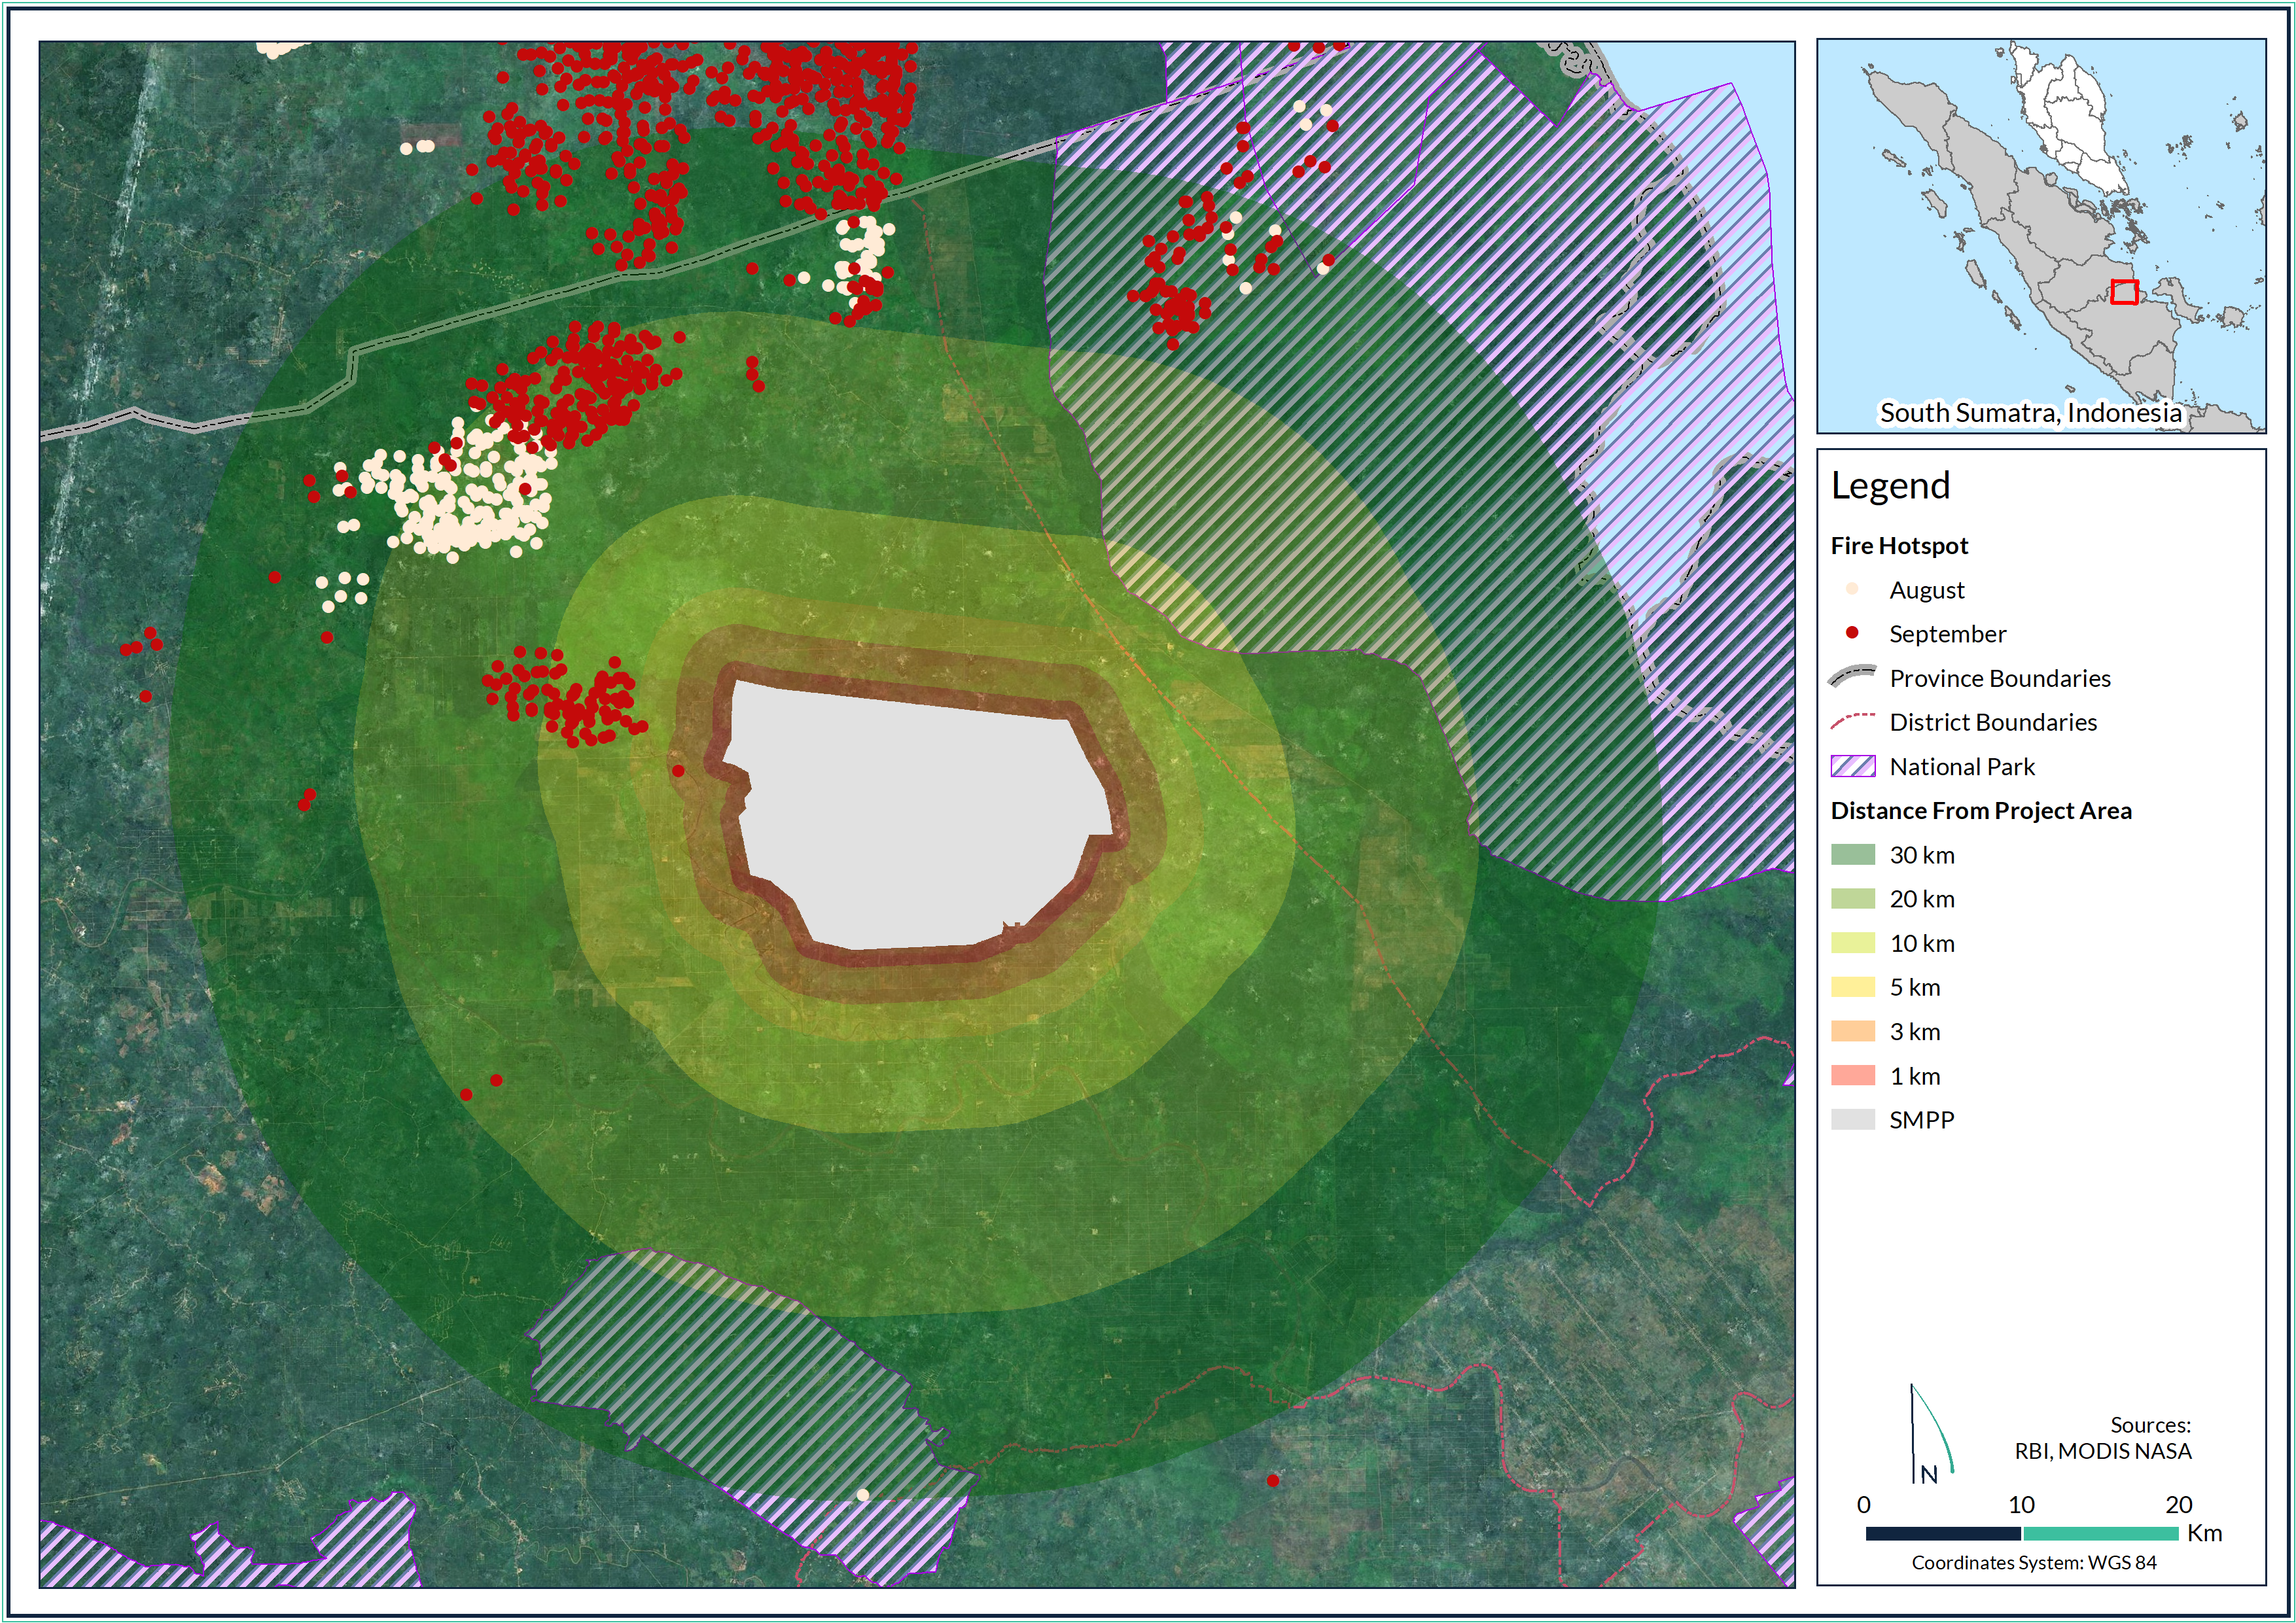Click the SMPP grey legend swatch
Viewport: 2296px width, 1623px height.
pos(1852,1119)
